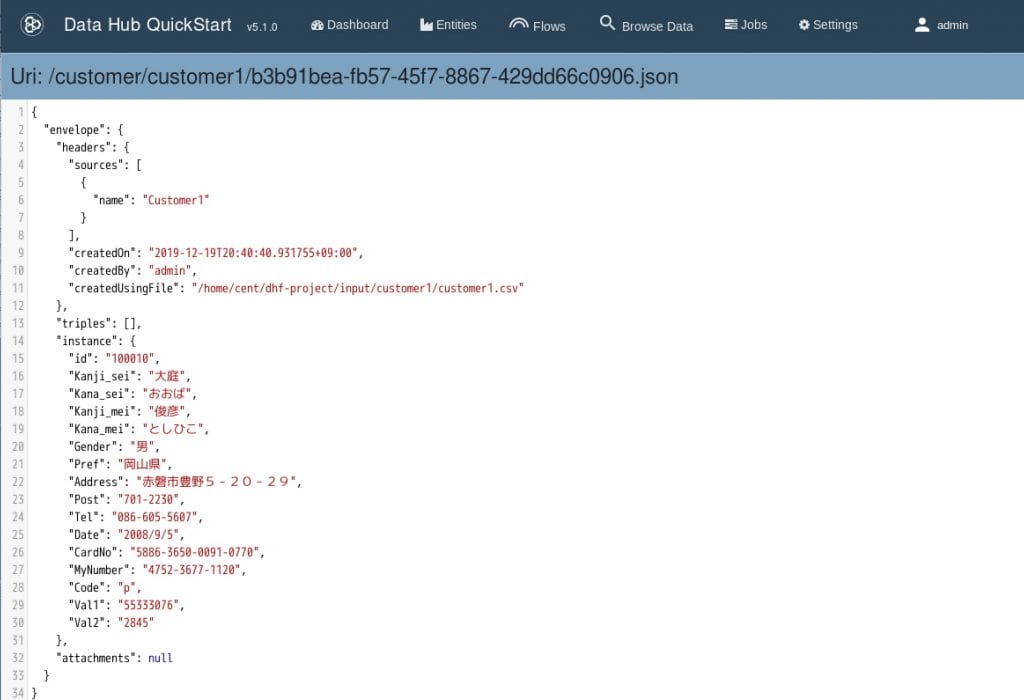This screenshot has height=700, width=1024.
Task: Click the Dashboard gauge icon
Action: (x=317, y=25)
